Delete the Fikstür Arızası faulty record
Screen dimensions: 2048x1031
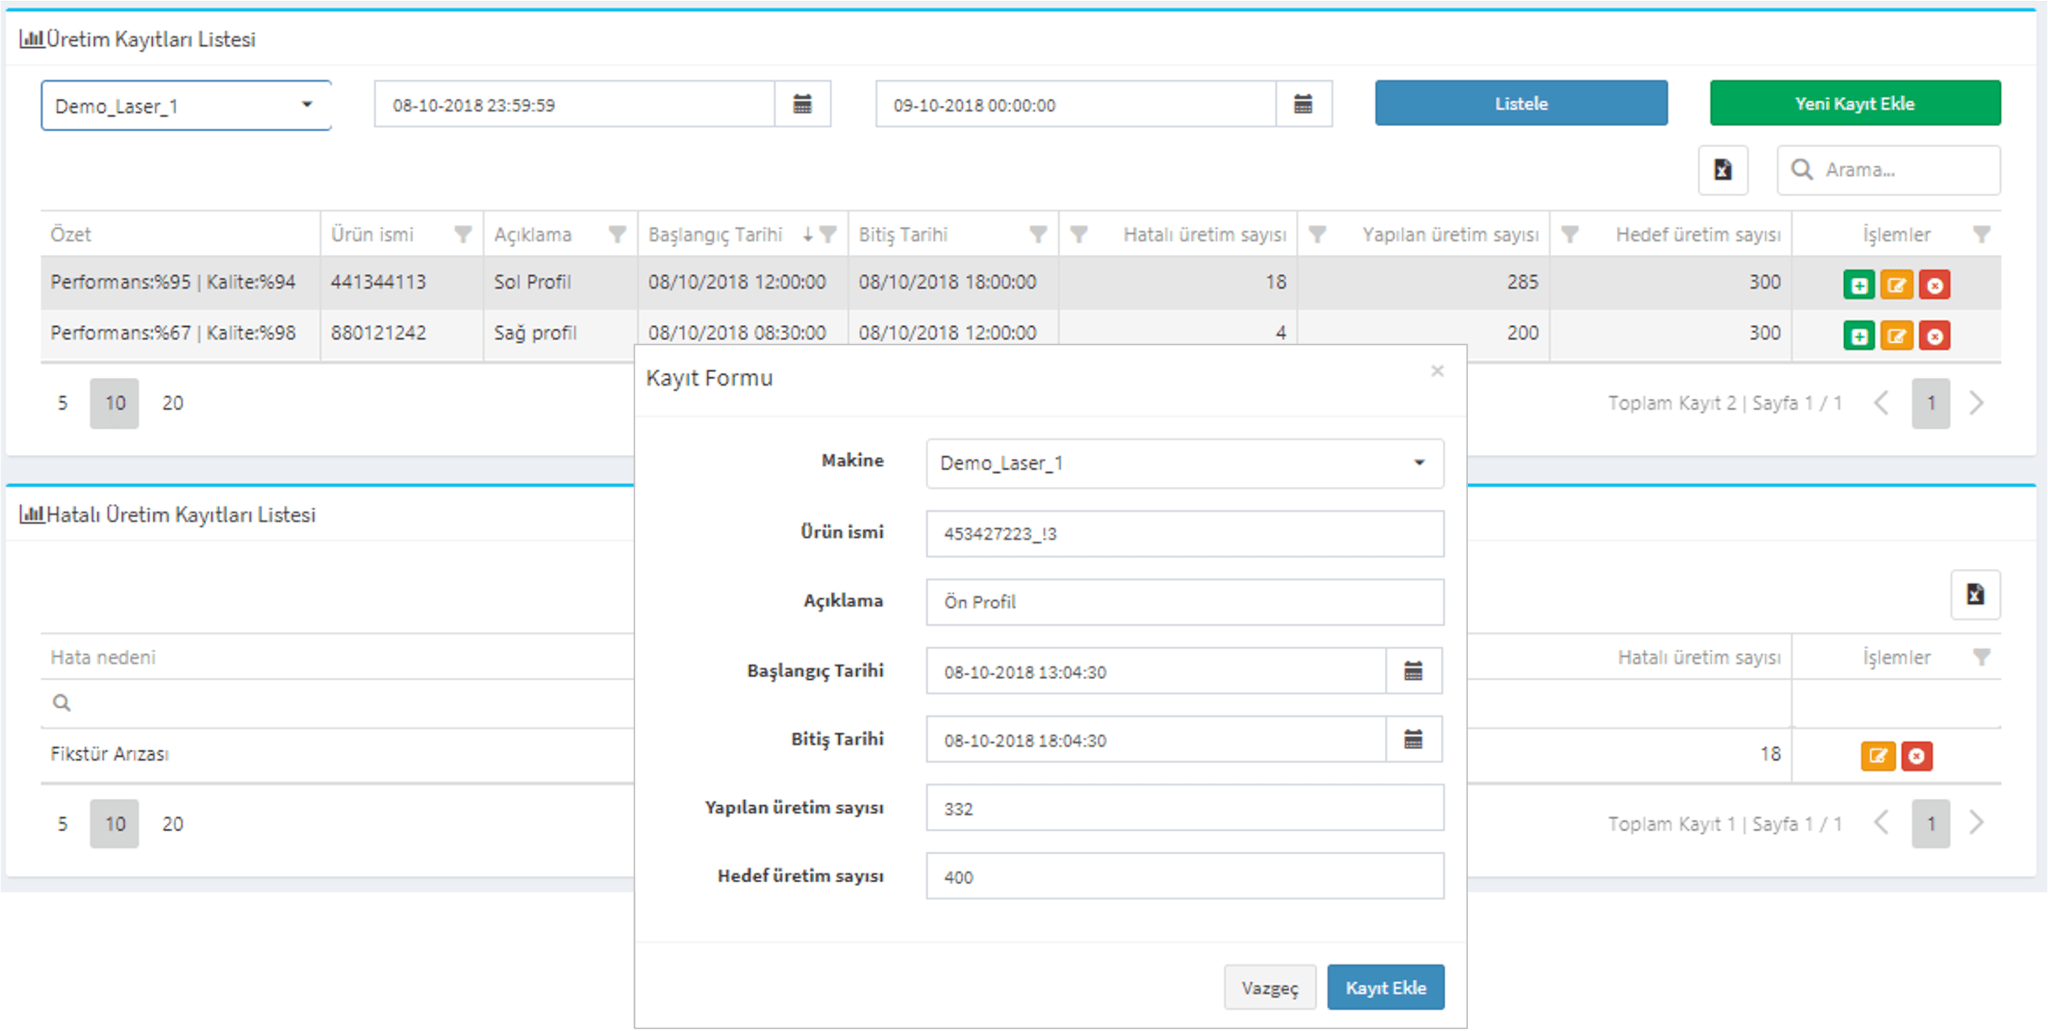[x=1916, y=756]
